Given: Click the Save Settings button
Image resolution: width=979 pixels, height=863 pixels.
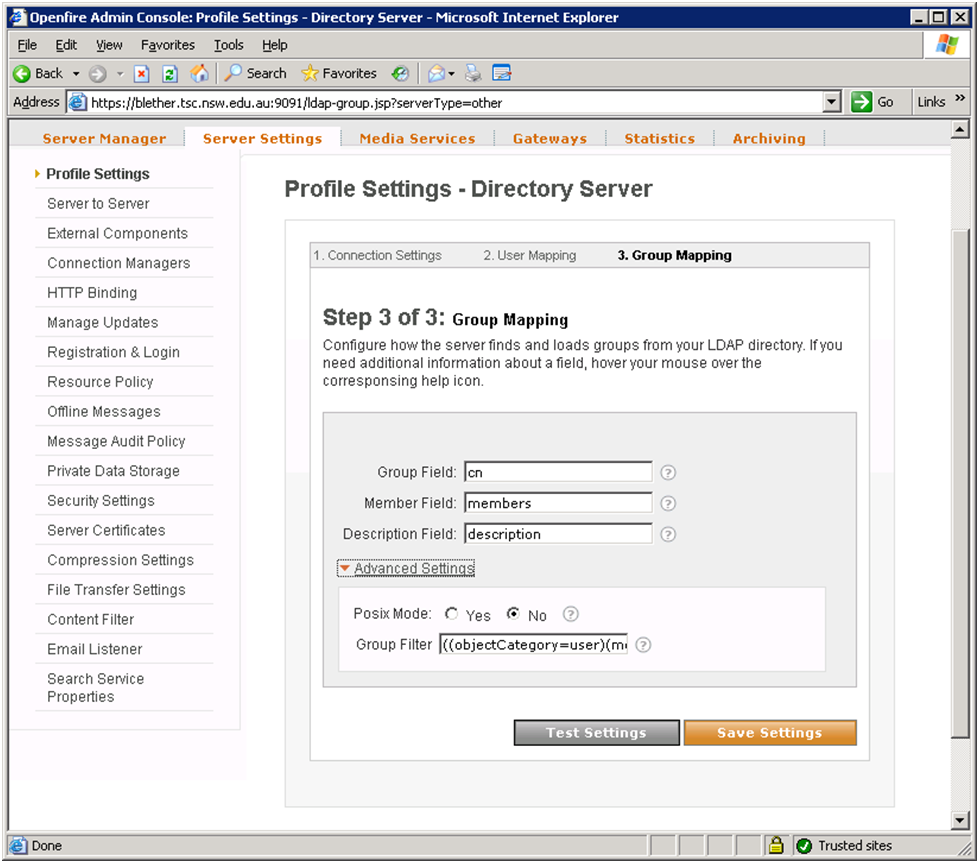Looking at the screenshot, I should (770, 732).
